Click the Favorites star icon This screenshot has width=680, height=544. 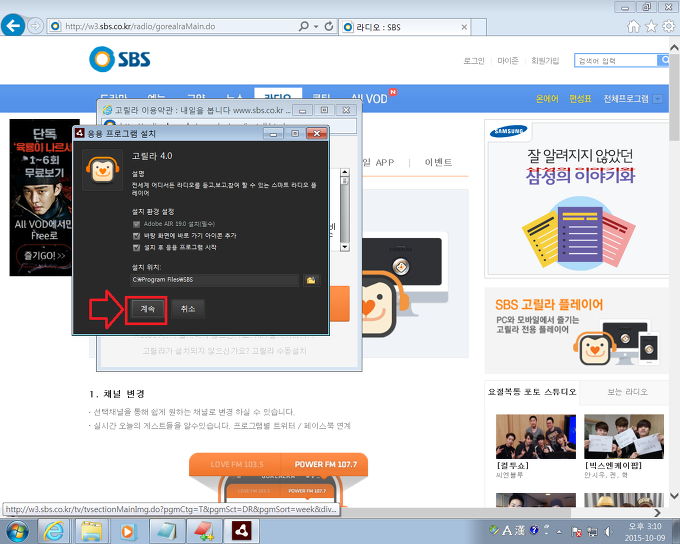tap(651, 26)
